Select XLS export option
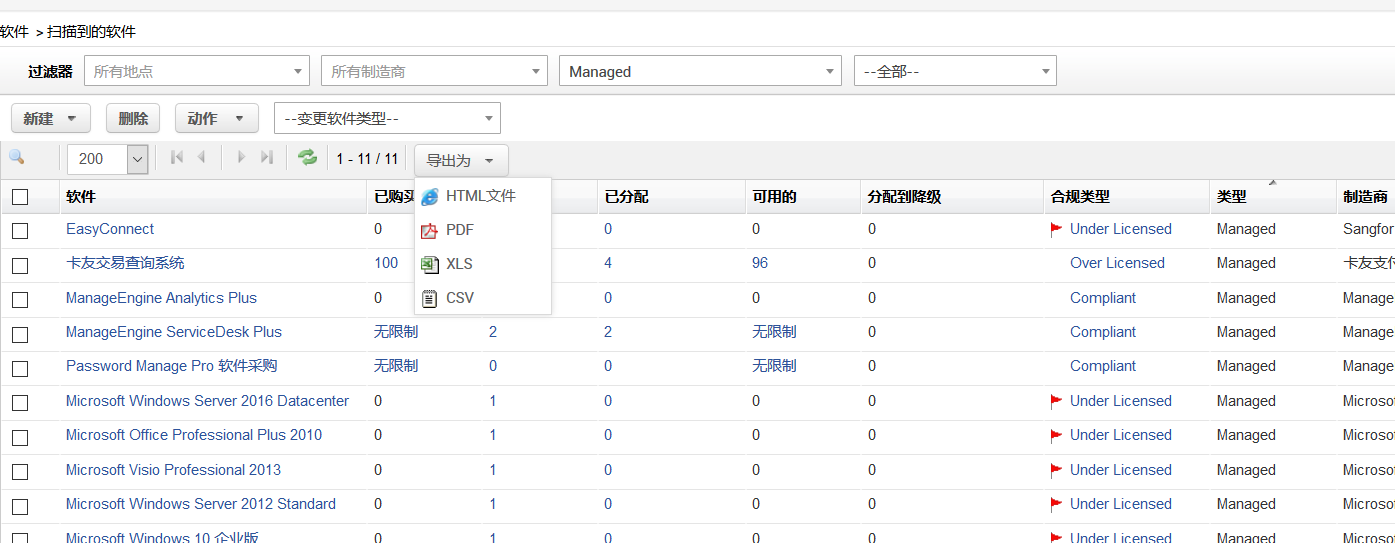1395x543 pixels. pos(459,264)
